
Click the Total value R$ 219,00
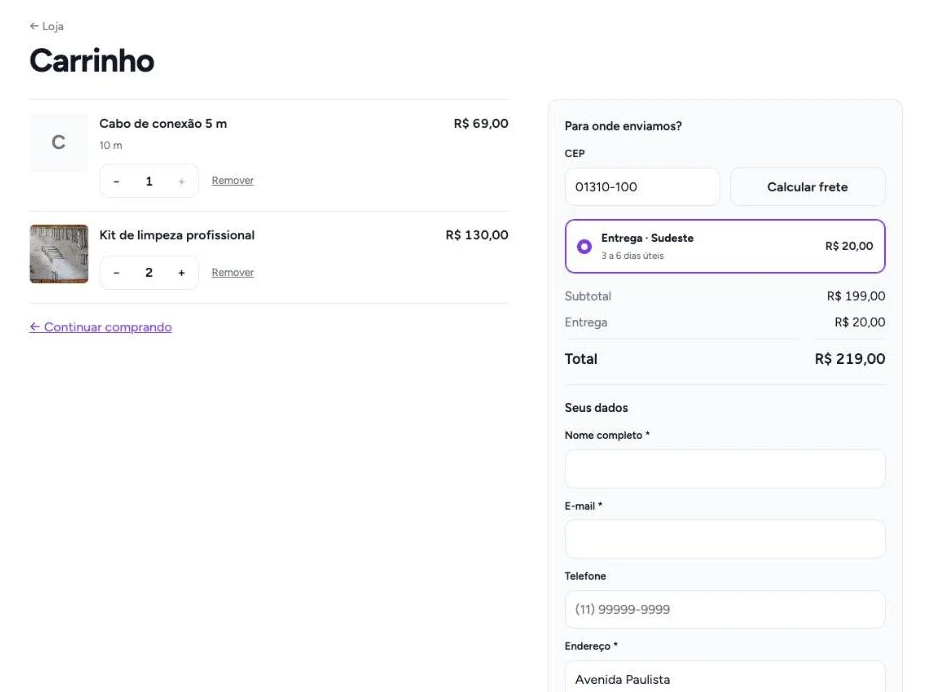click(850, 359)
